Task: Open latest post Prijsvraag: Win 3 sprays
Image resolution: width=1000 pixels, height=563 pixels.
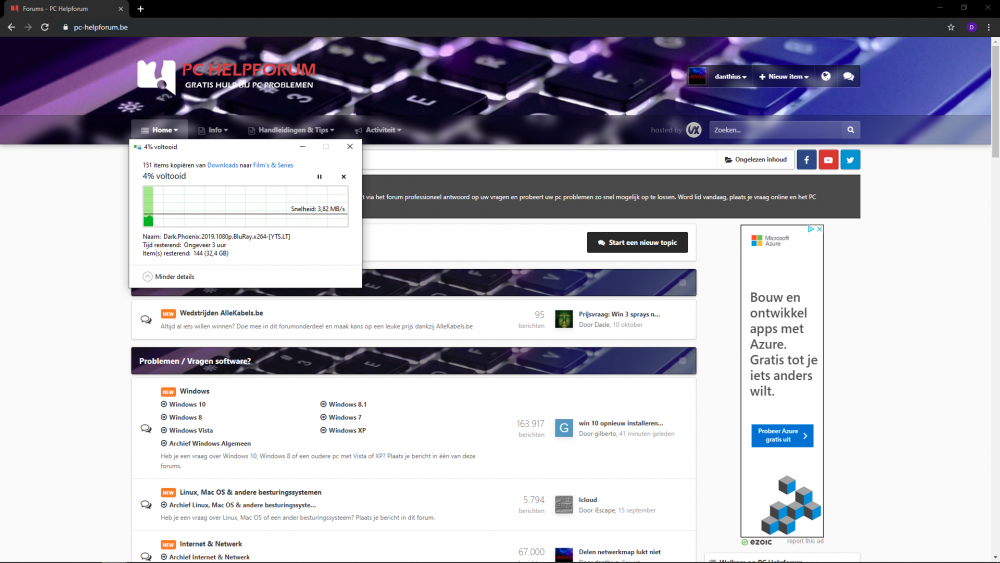Action: click(x=619, y=314)
